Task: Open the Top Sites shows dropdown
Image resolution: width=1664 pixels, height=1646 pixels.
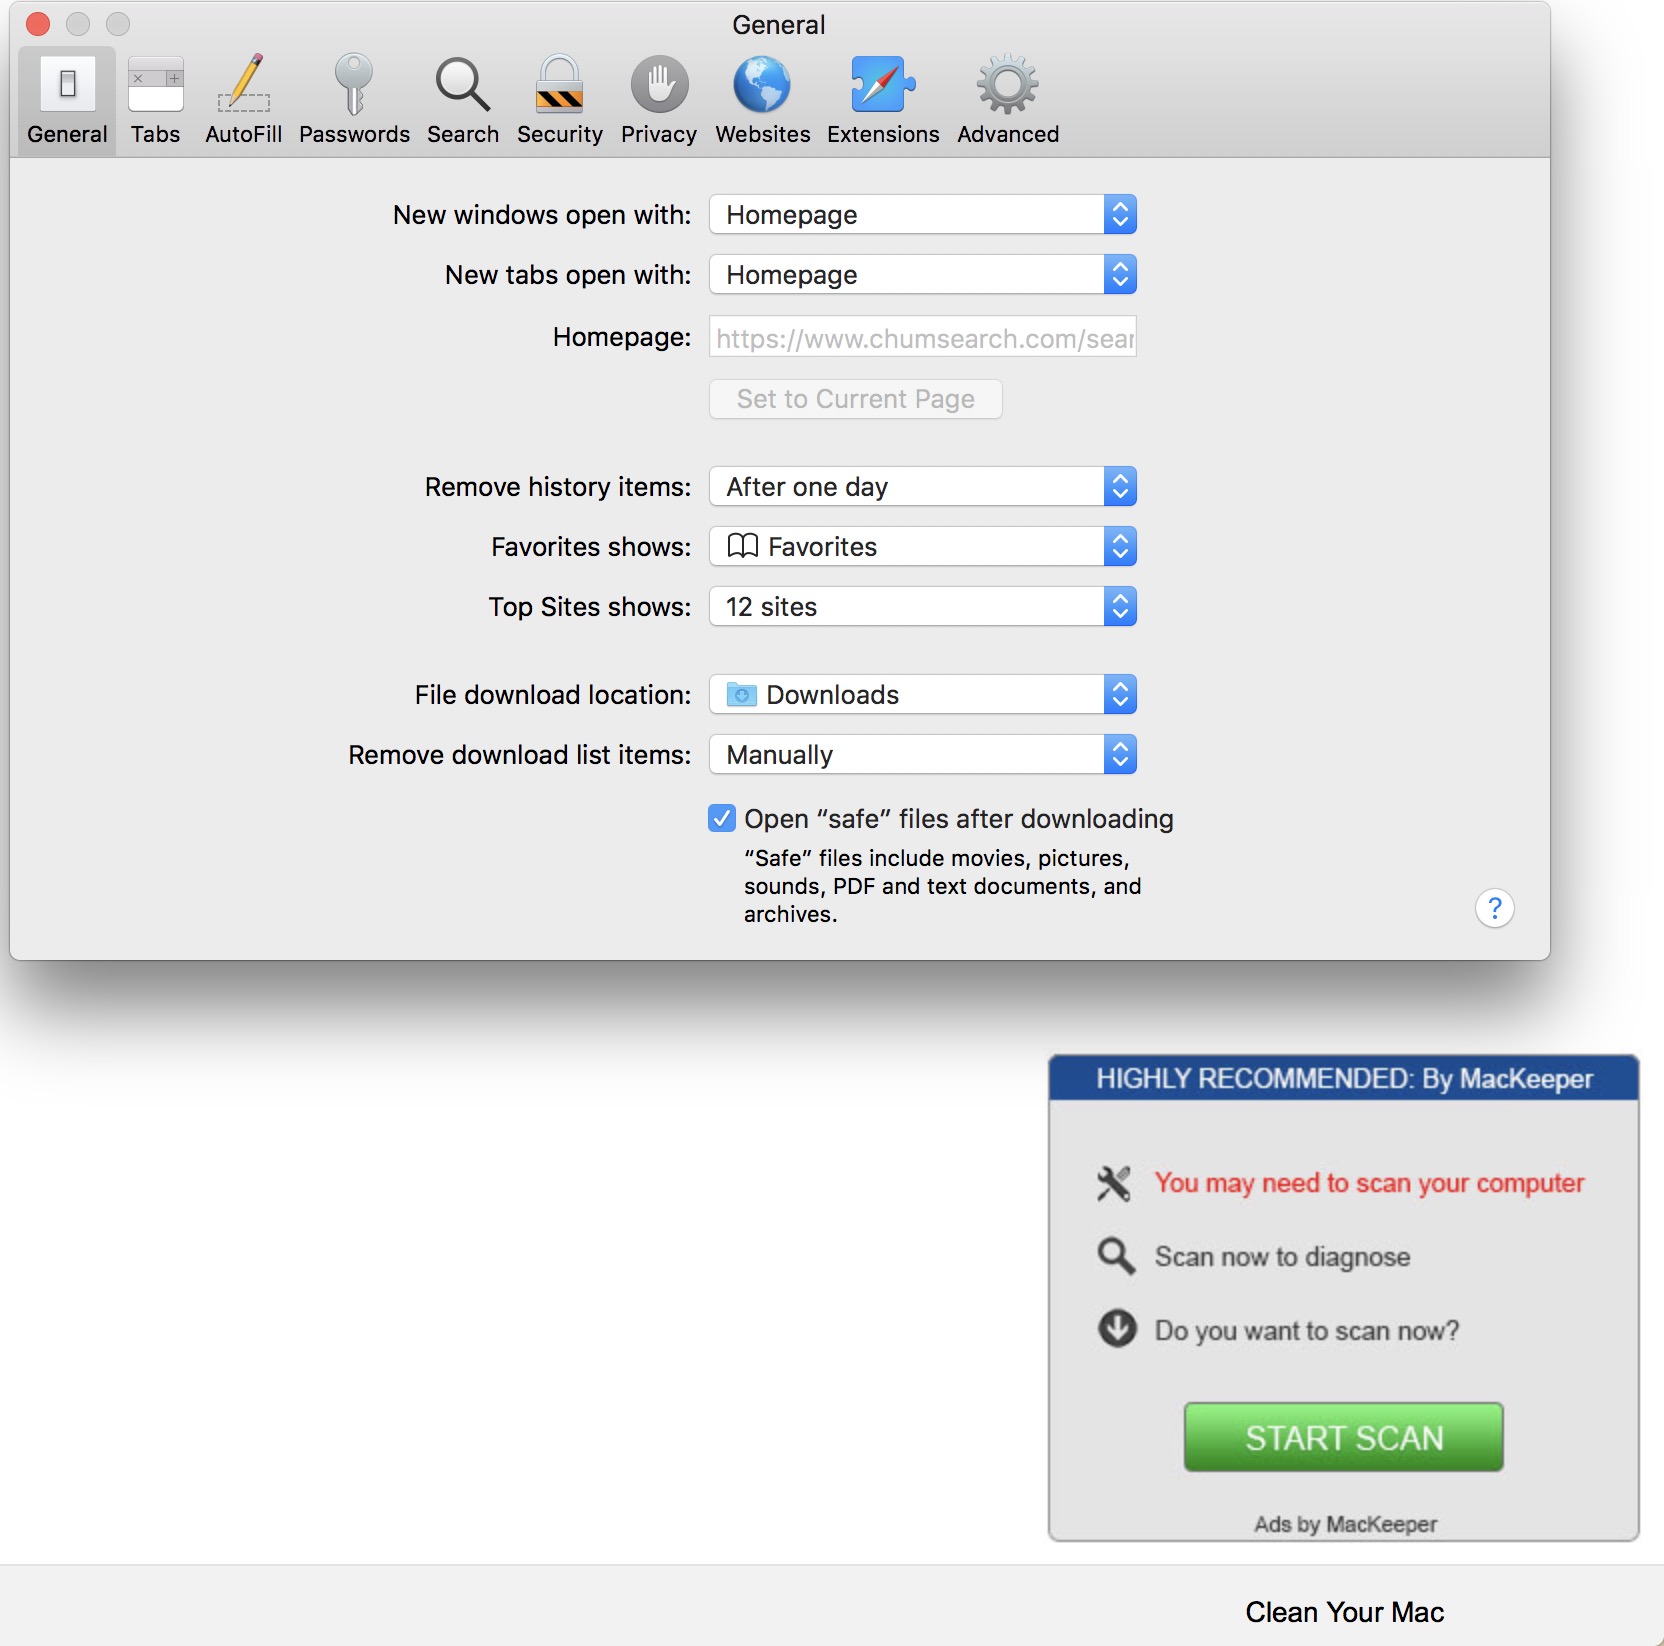Action: click(x=923, y=607)
